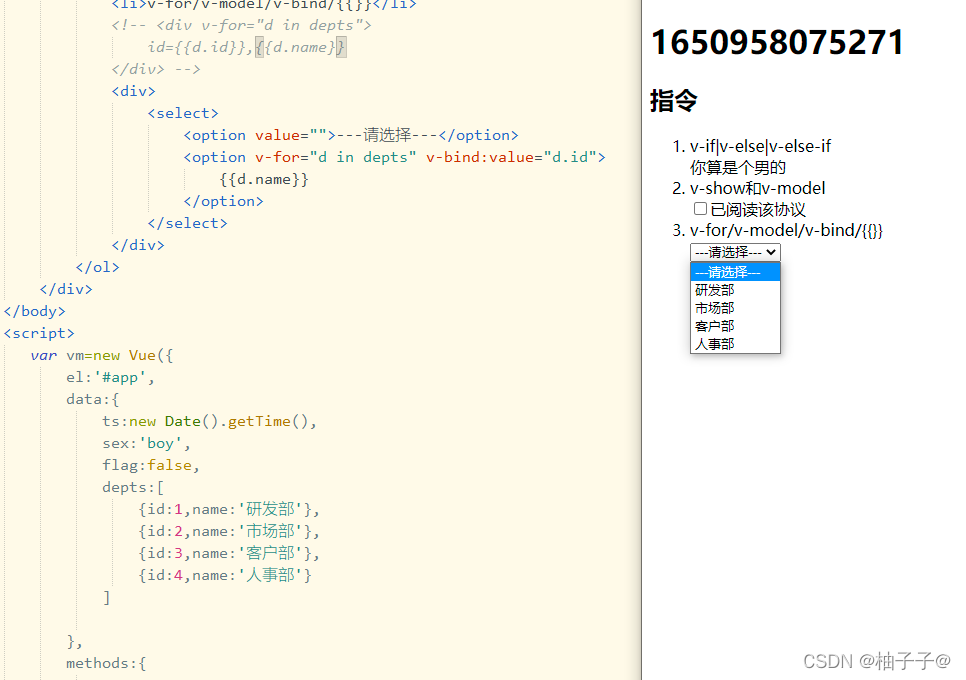Click the {id:1,name:'研发部'} code line
This screenshot has height=680, width=966.
[x=229, y=509]
